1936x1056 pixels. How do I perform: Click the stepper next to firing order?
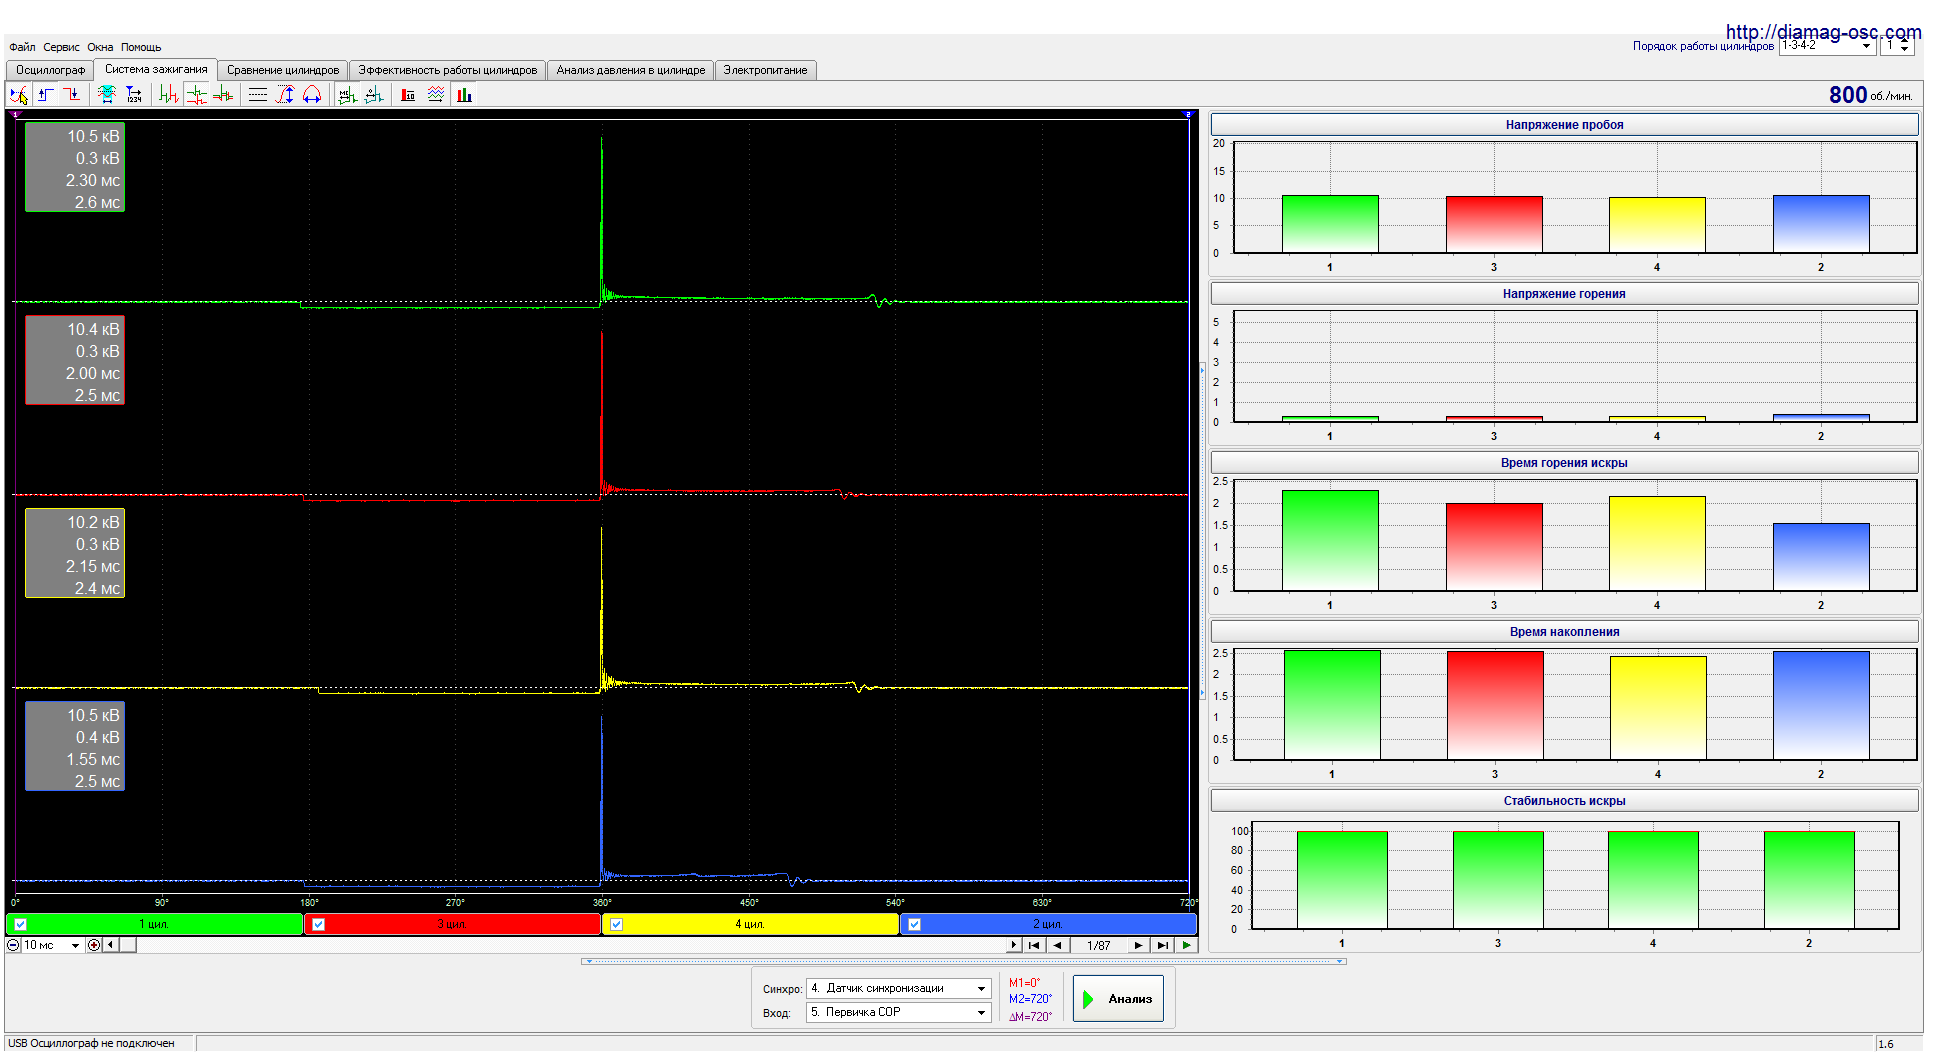click(1904, 46)
